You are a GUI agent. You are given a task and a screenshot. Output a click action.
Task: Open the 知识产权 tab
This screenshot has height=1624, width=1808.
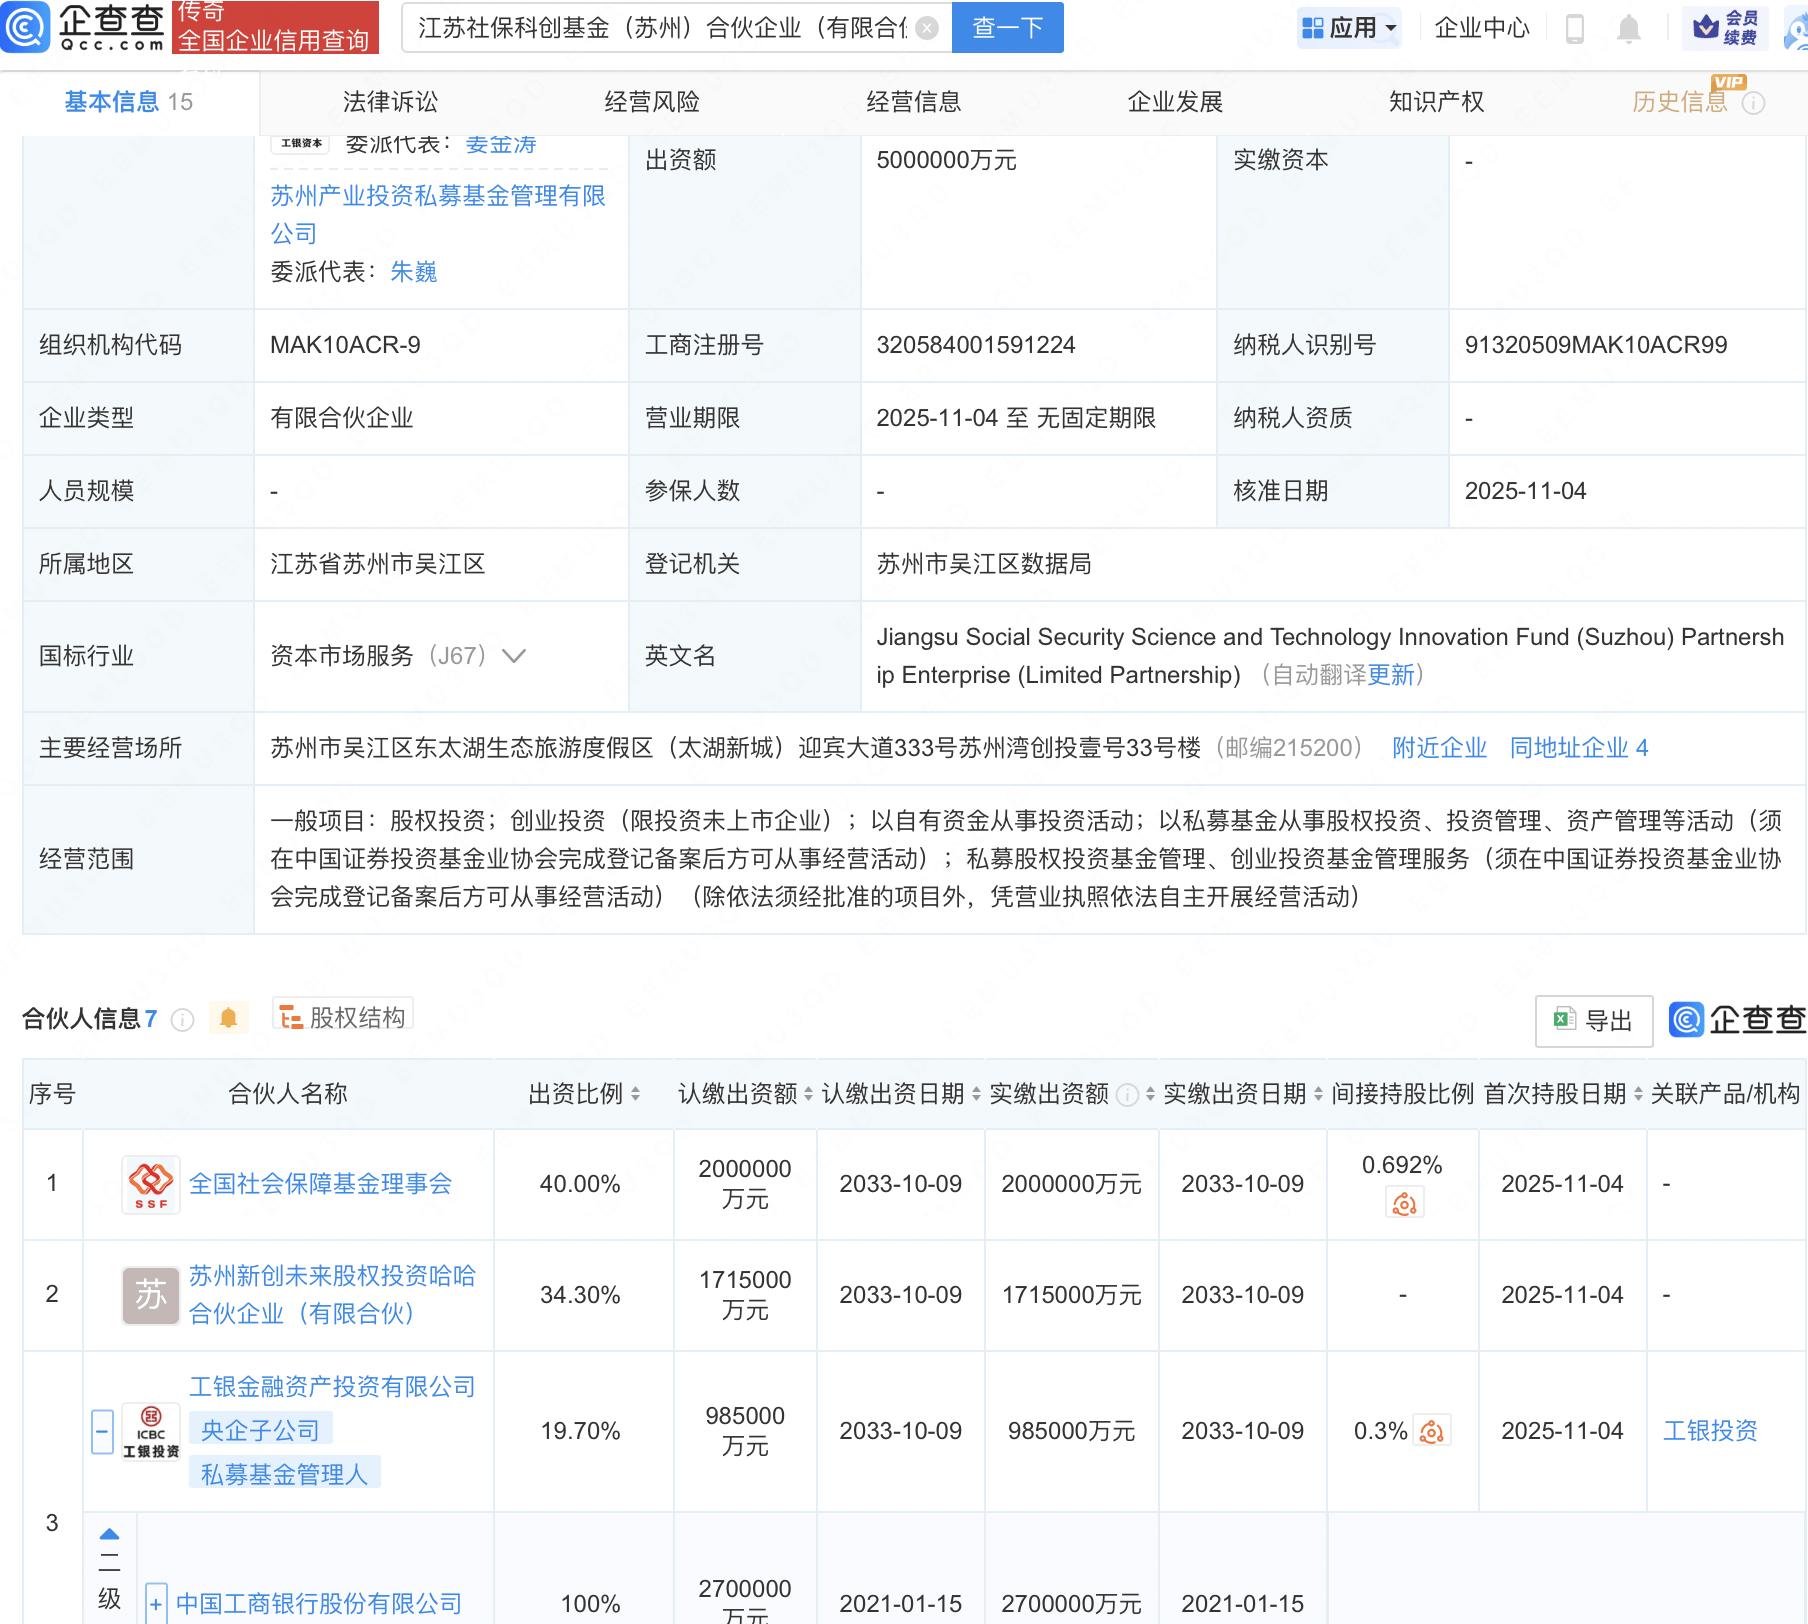click(1436, 102)
